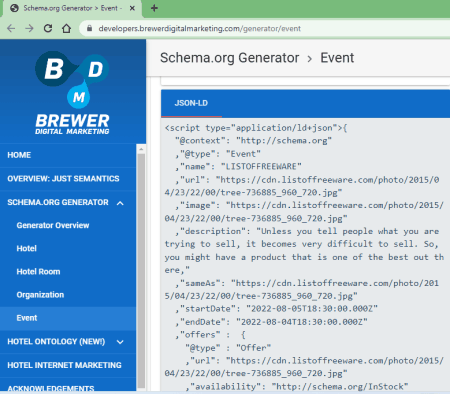Click the browser back arrow

click(x=11, y=28)
